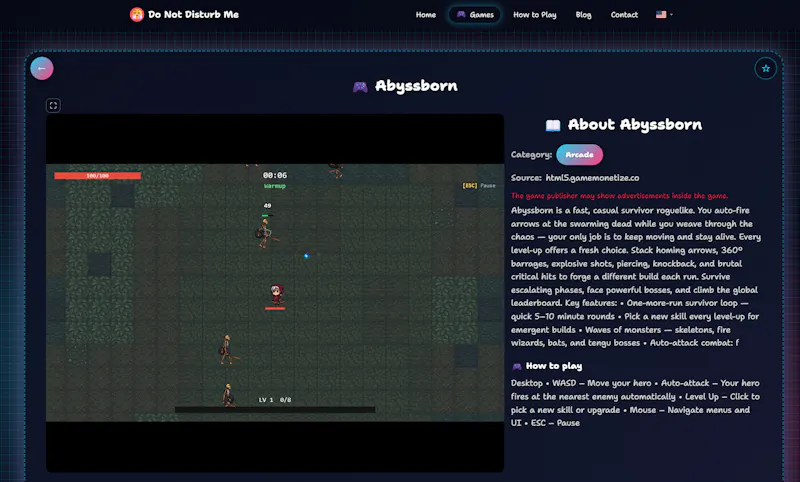Click the About Abyssborn heading
This screenshot has height=482, width=800.
(x=635, y=125)
